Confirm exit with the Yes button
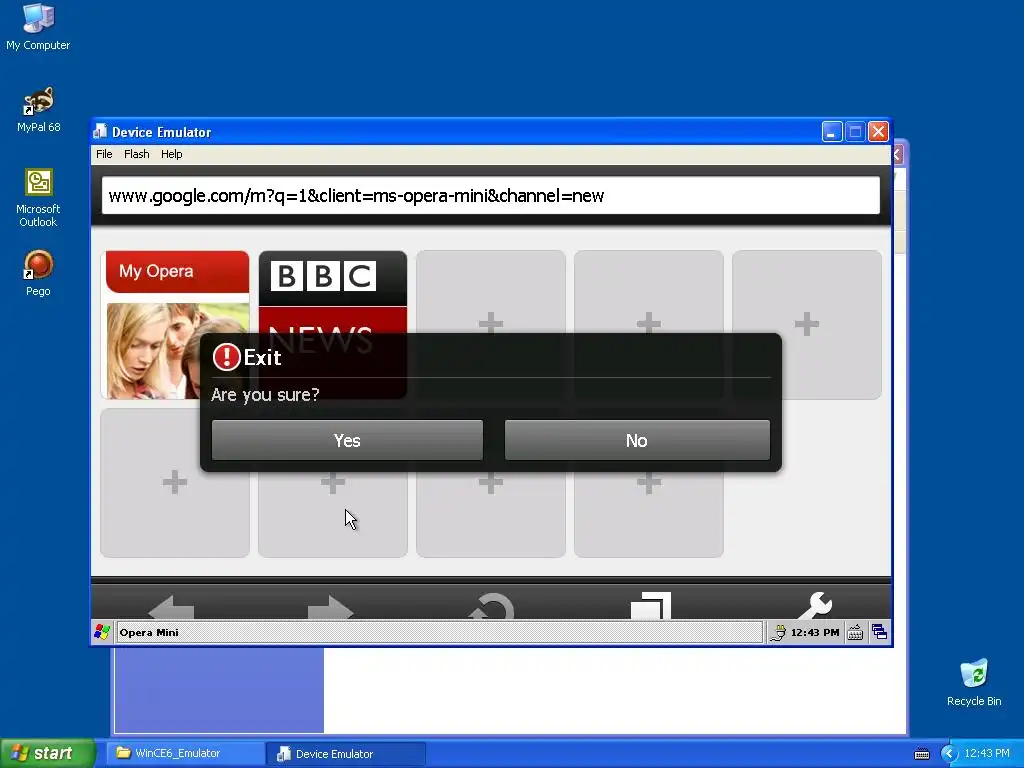This screenshot has height=768, width=1024. pyautogui.click(x=347, y=440)
